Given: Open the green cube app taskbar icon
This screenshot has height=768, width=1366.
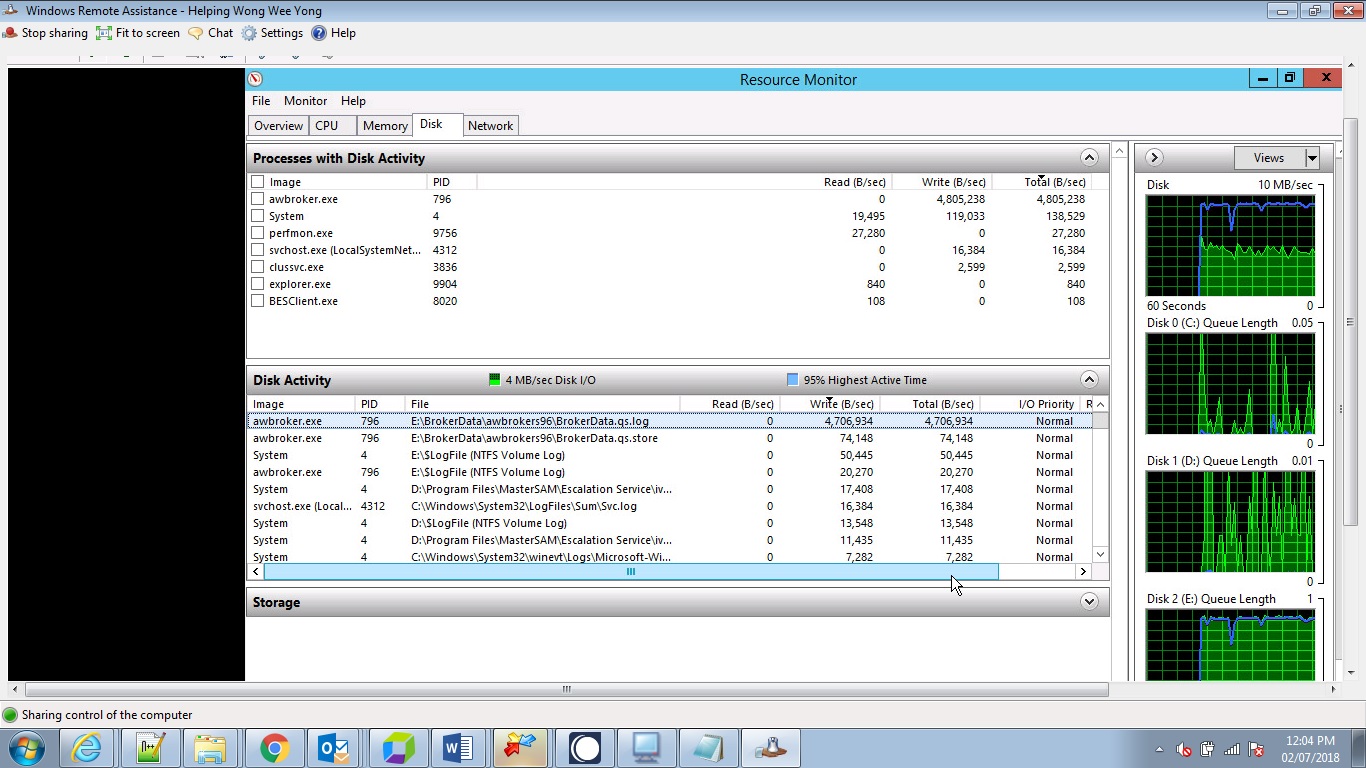Looking at the screenshot, I should (x=398, y=748).
